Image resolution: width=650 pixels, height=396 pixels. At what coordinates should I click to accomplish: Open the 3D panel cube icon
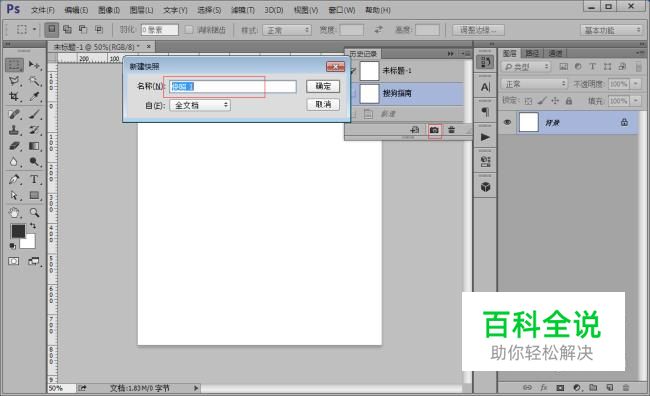tap(485, 187)
